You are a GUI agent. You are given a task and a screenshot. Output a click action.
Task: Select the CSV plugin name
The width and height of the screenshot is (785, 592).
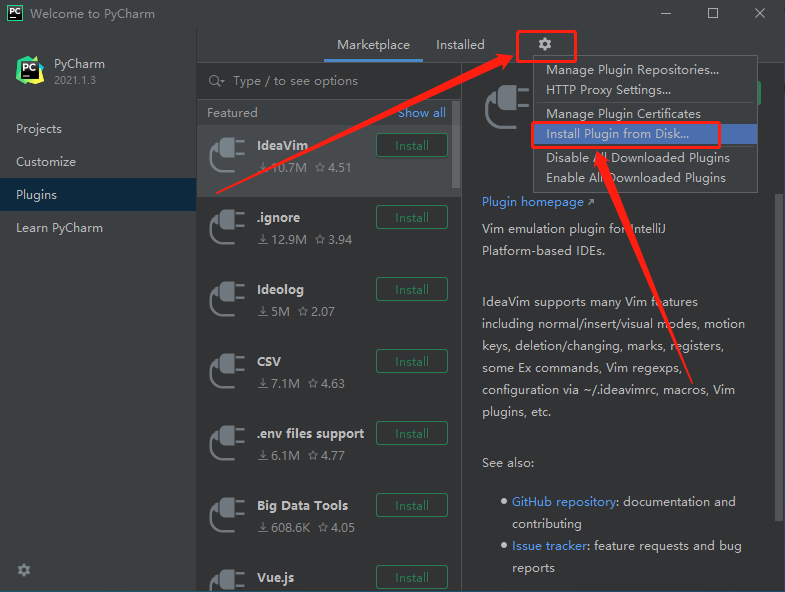point(269,362)
